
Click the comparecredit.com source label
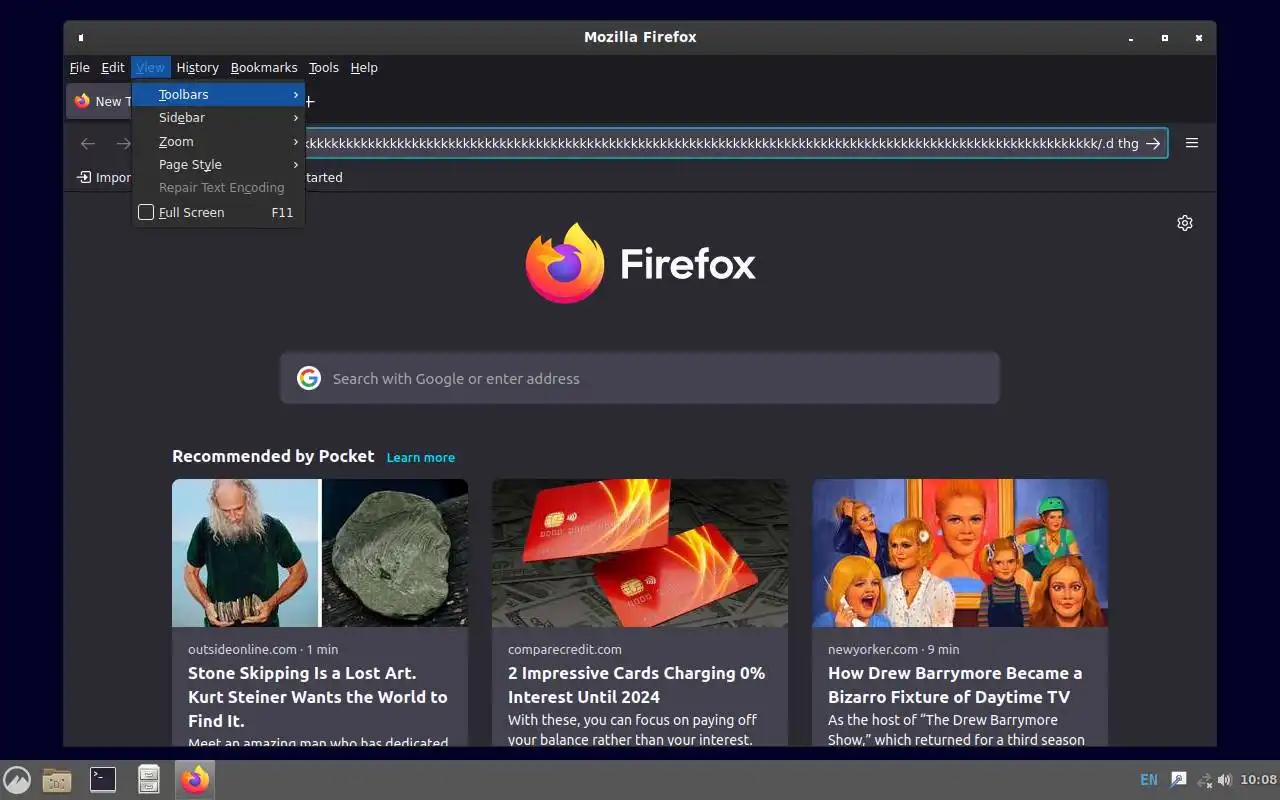pos(565,649)
